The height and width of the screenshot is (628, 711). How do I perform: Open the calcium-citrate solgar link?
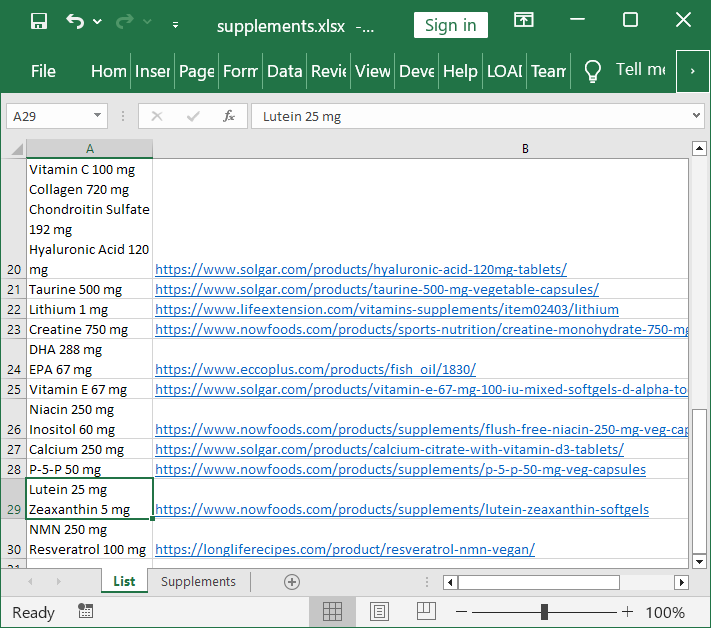[x=390, y=449]
